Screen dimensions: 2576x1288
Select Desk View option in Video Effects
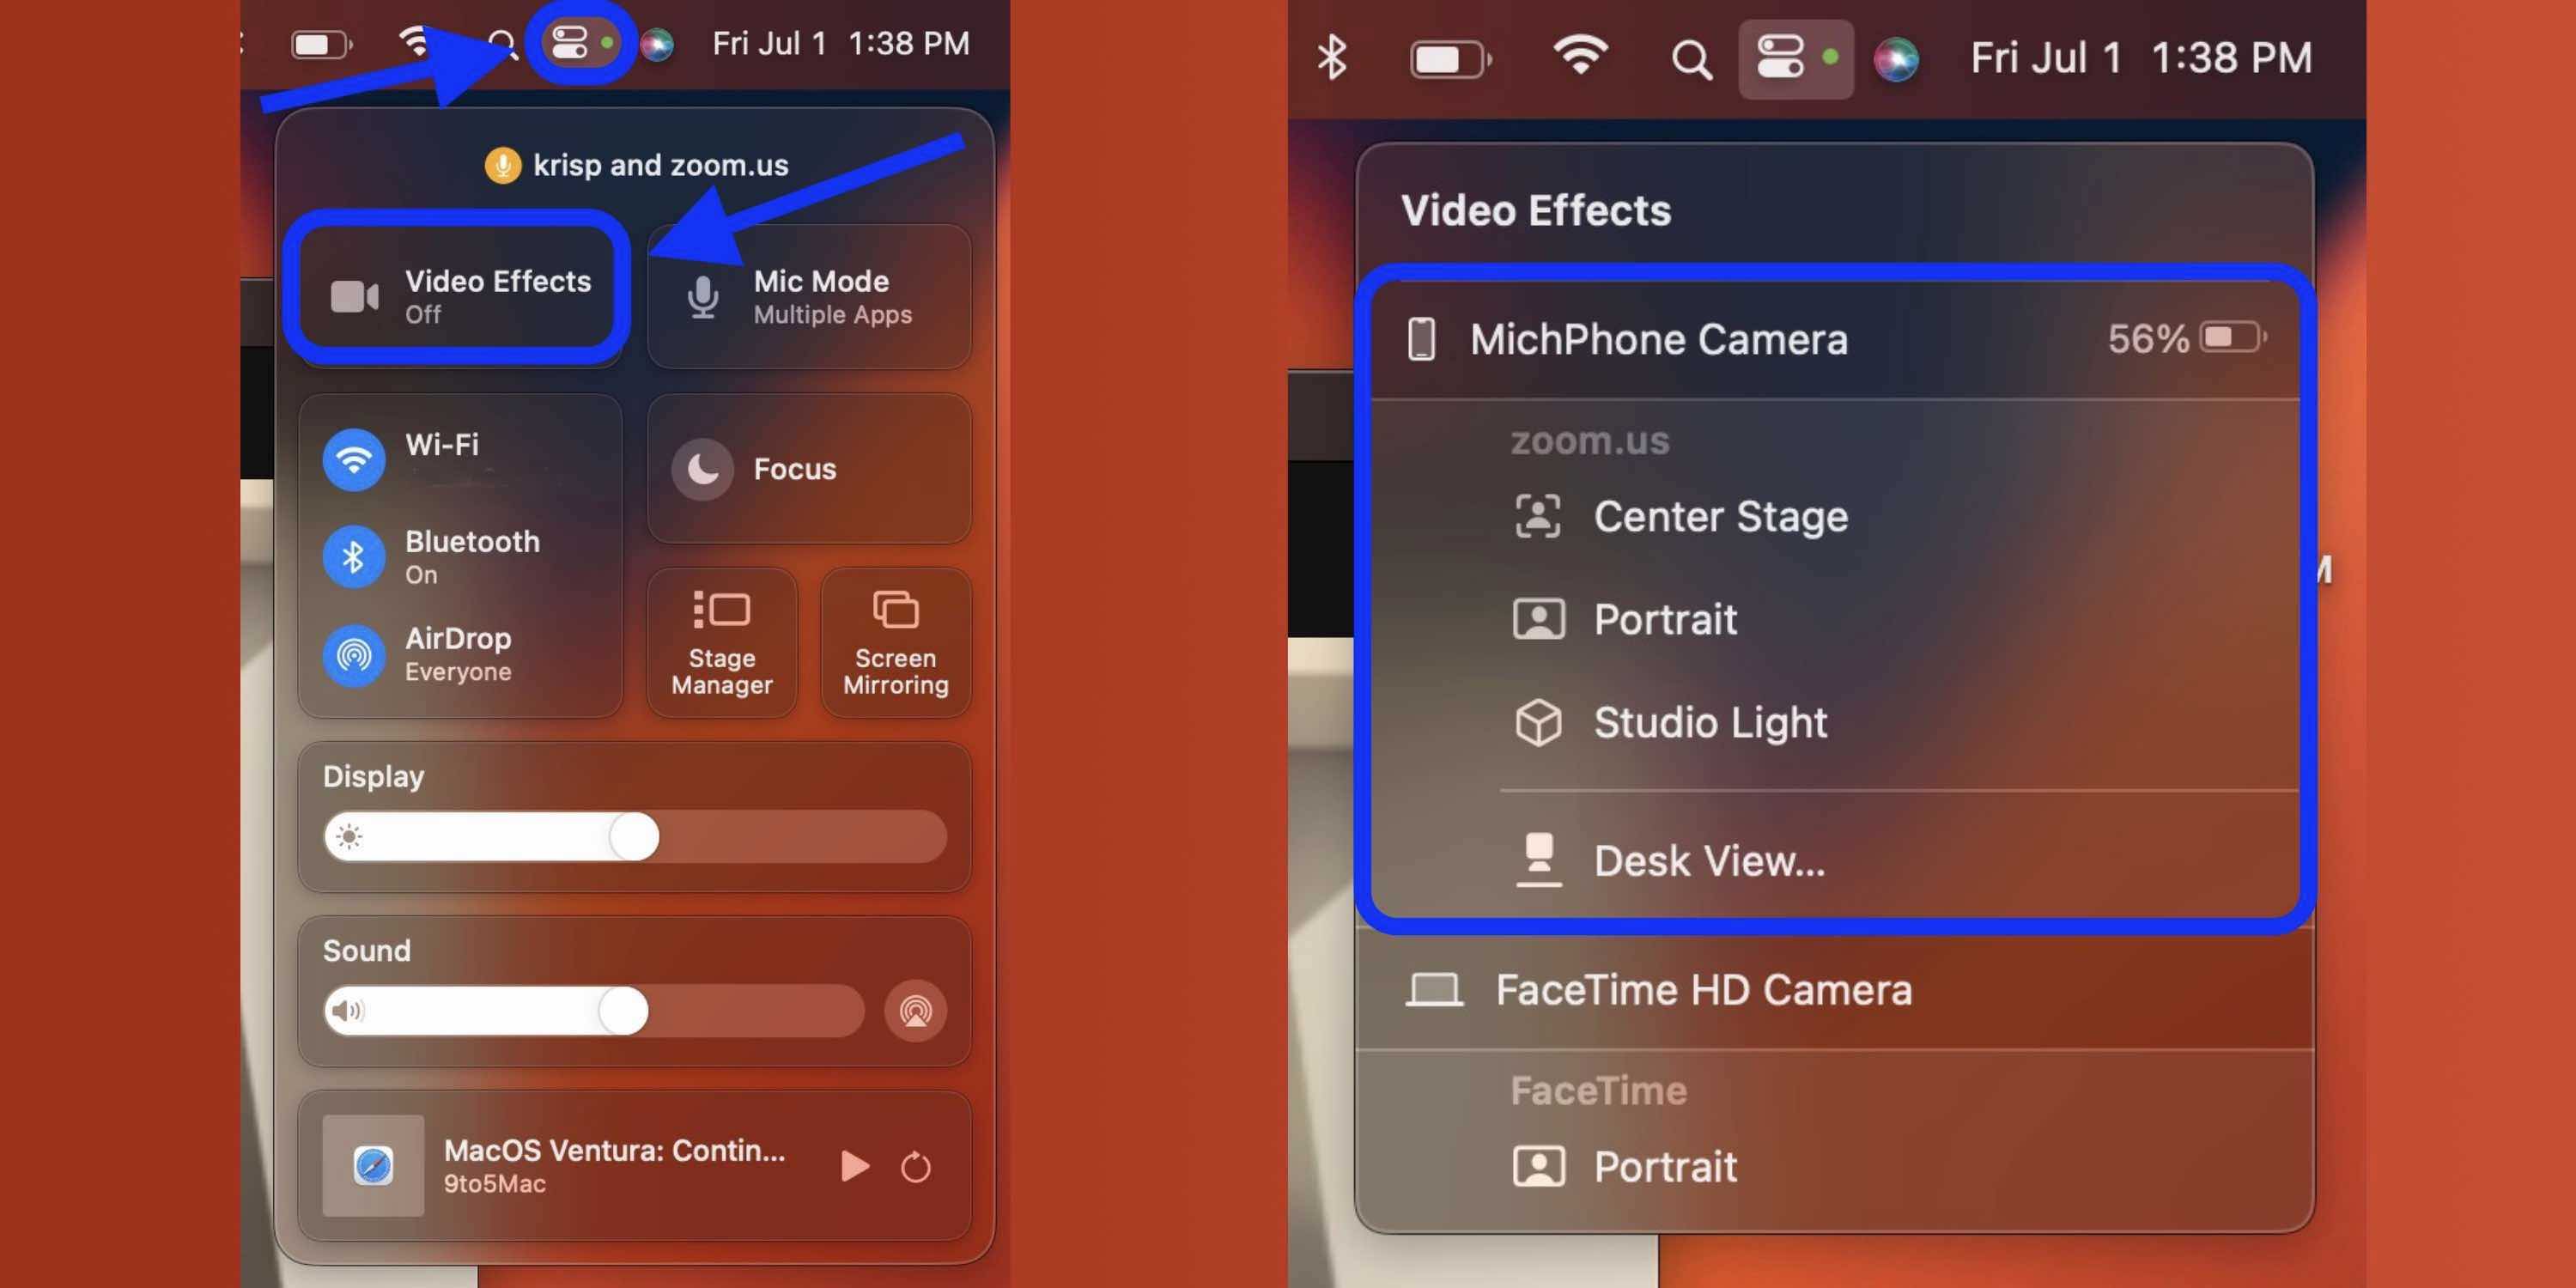[x=1709, y=860]
